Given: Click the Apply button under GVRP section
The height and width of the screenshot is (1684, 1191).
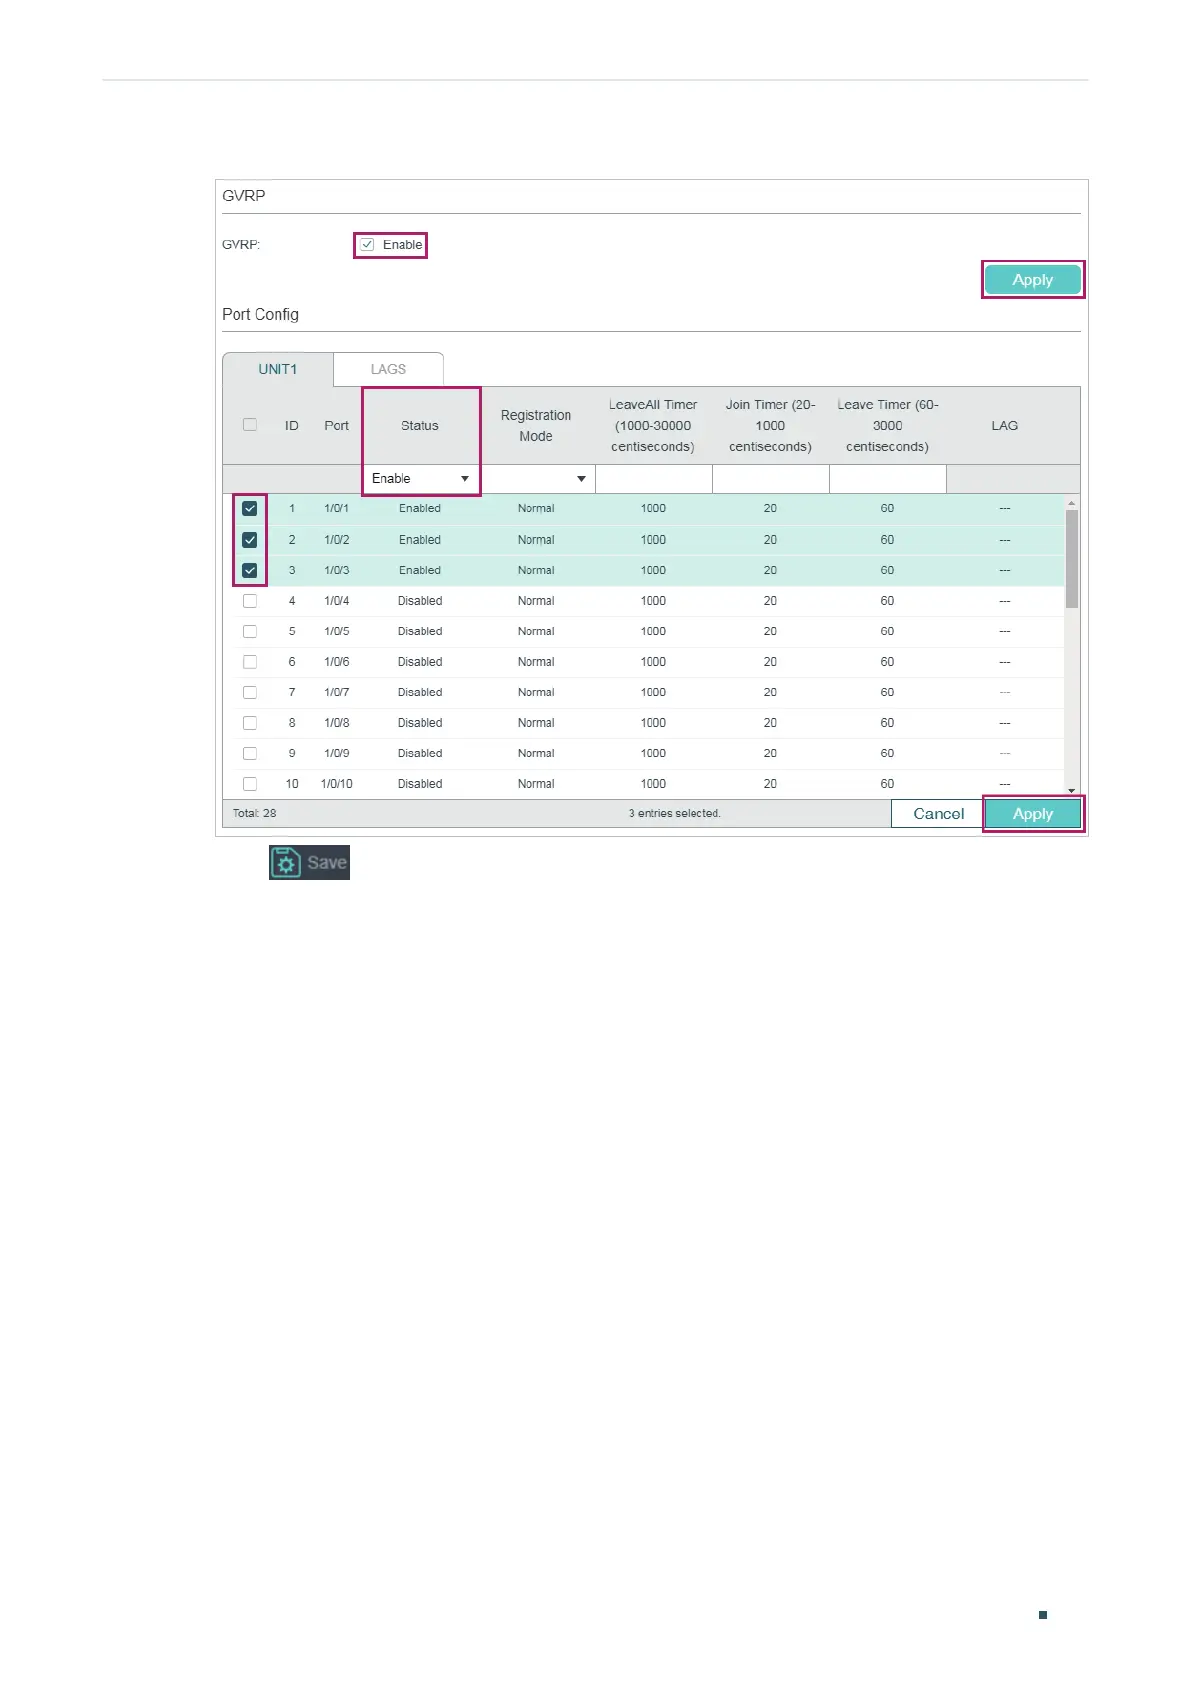Looking at the screenshot, I should (1033, 280).
